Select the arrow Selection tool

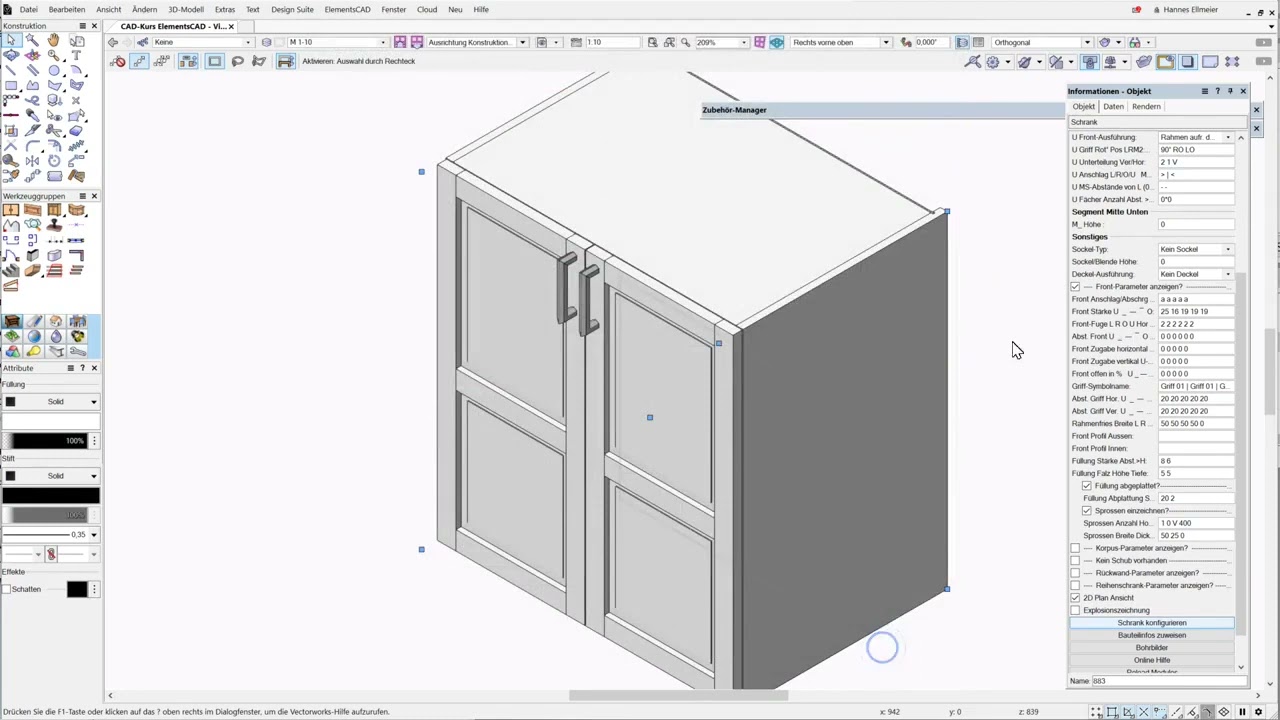tap(11, 40)
